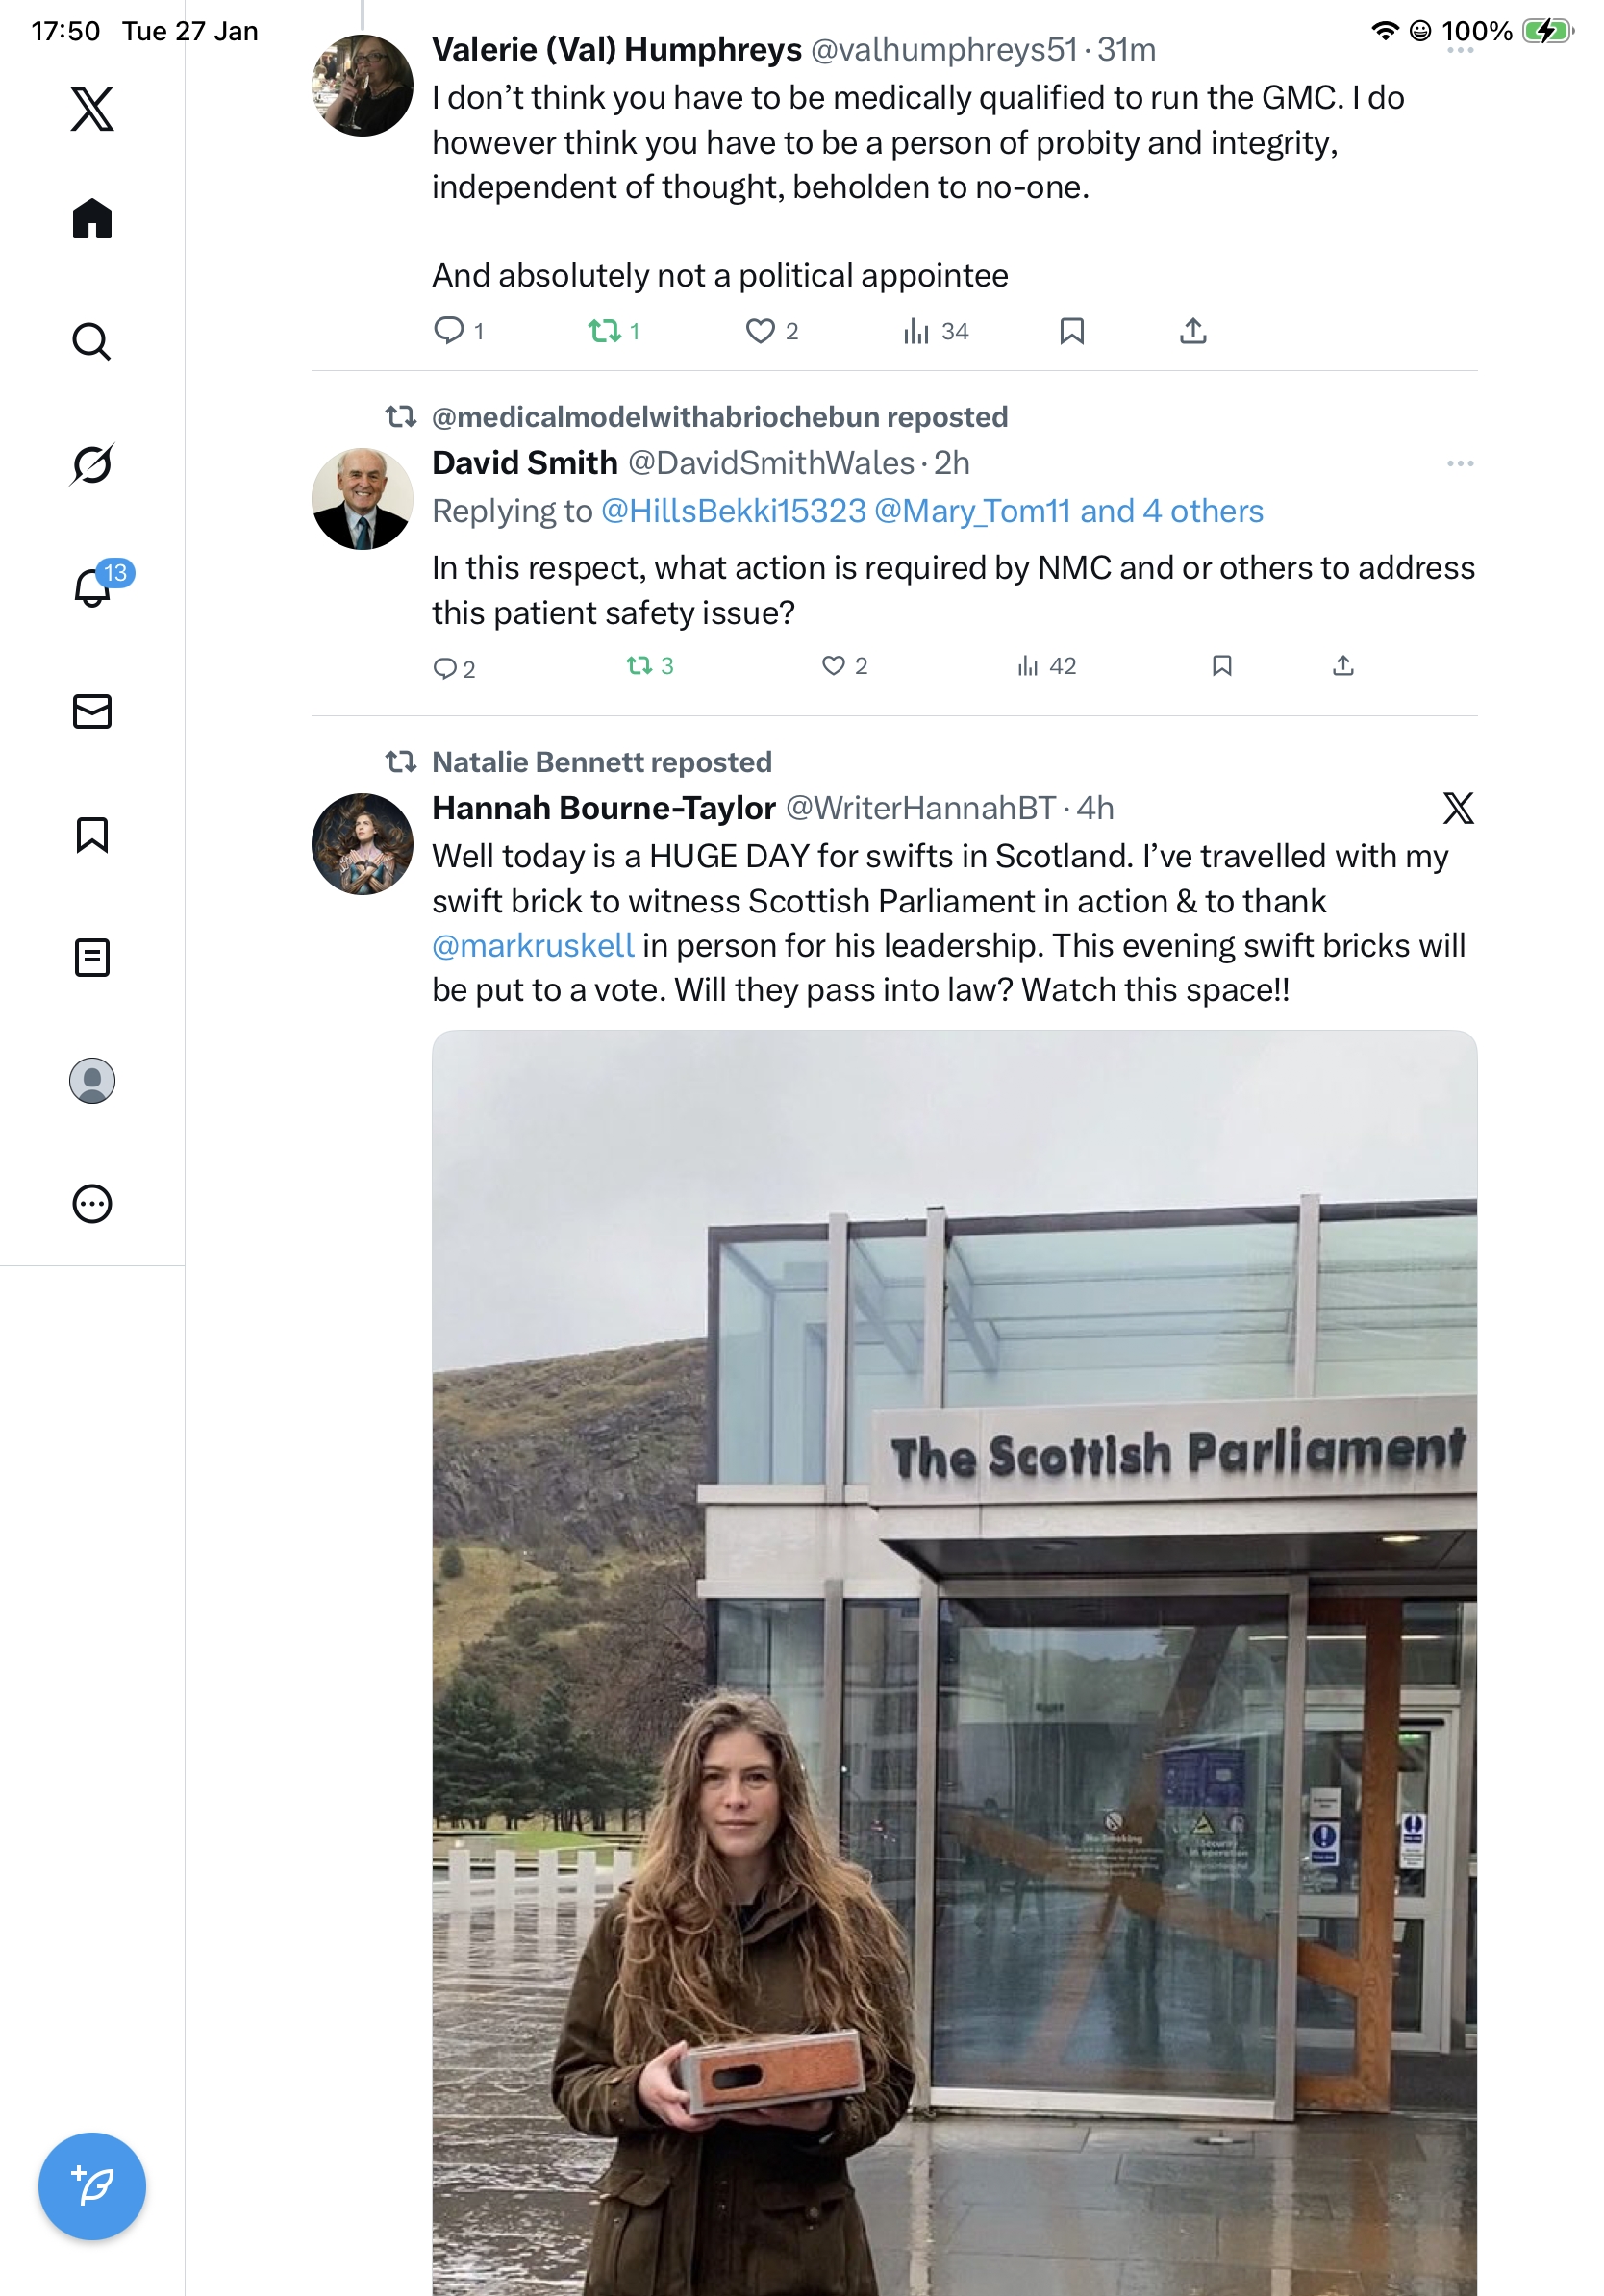The width and height of the screenshot is (1604, 2296).
Task: Tap the compose post button
Action: pos(92,2186)
